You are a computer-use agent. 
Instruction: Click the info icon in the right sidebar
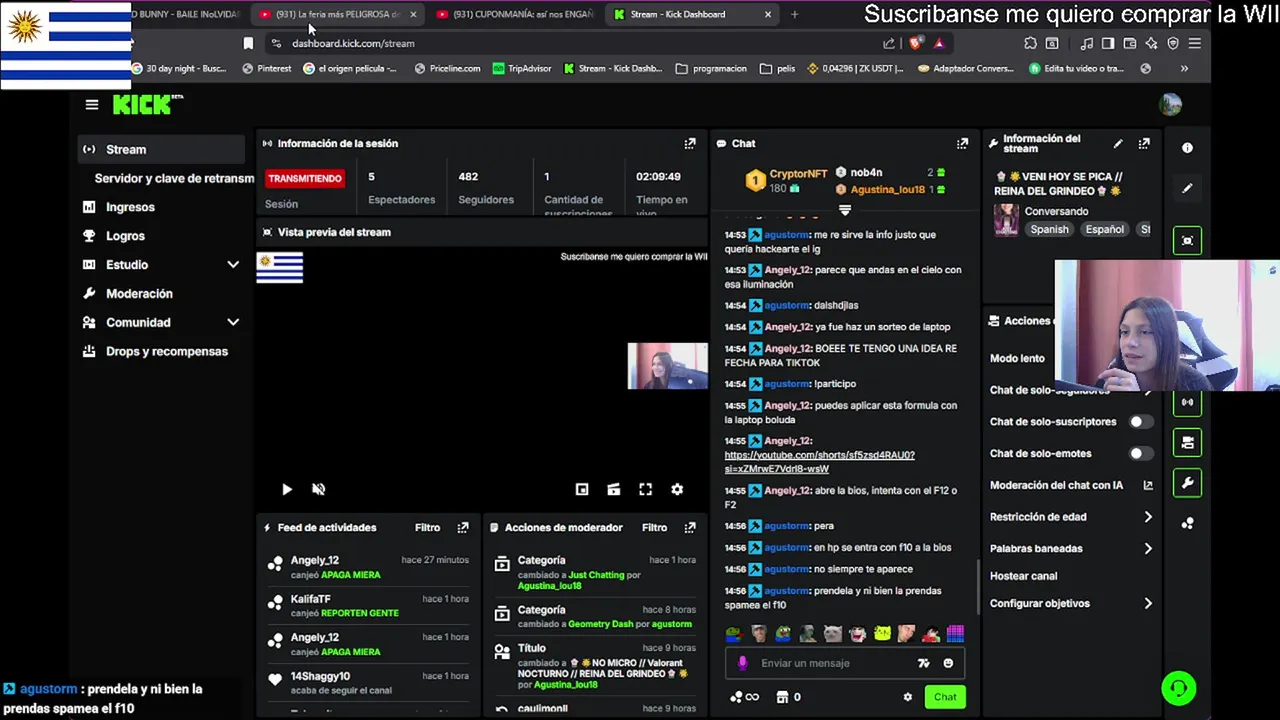click(x=1187, y=148)
